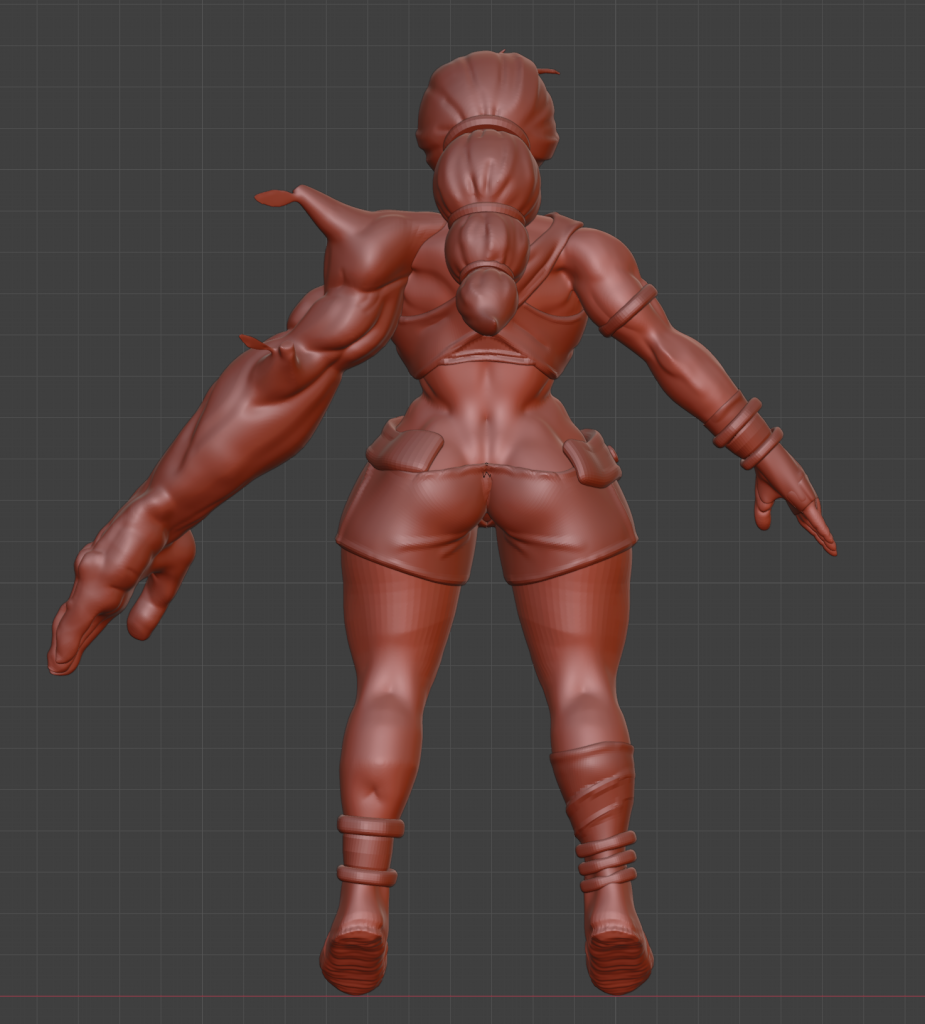Select the stacked bracelets on the slimmer wrist
Image resolution: width=925 pixels, height=1024 pixels.
tap(746, 430)
